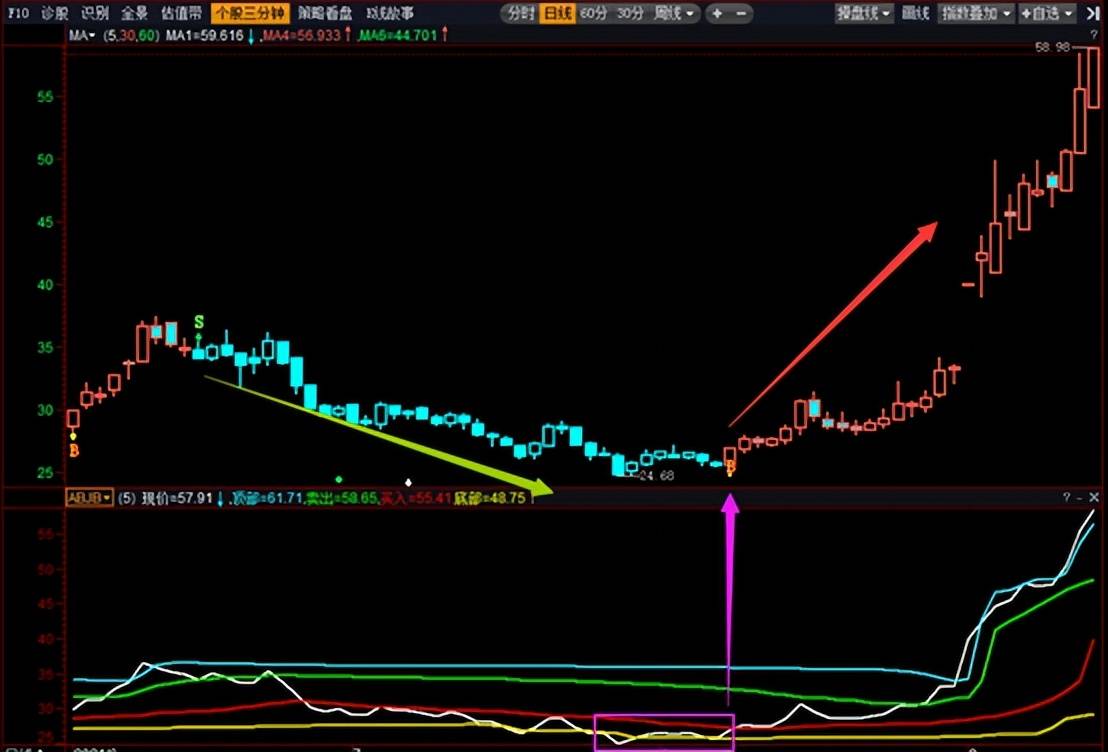Click the B buy marker at chart start
Viewport: 1108px width, 752px height.
pos(73,450)
